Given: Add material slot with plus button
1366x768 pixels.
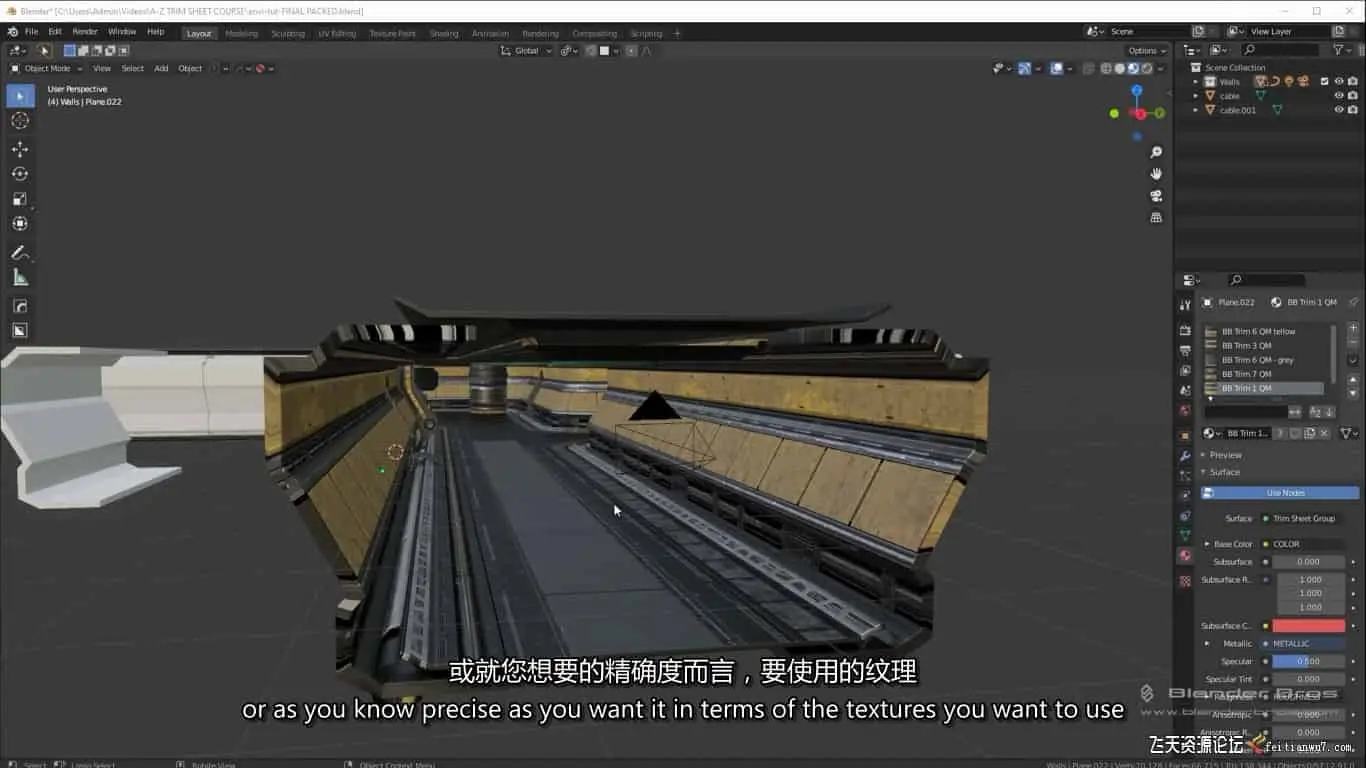Looking at the screenshot, I should (1353, 328).
